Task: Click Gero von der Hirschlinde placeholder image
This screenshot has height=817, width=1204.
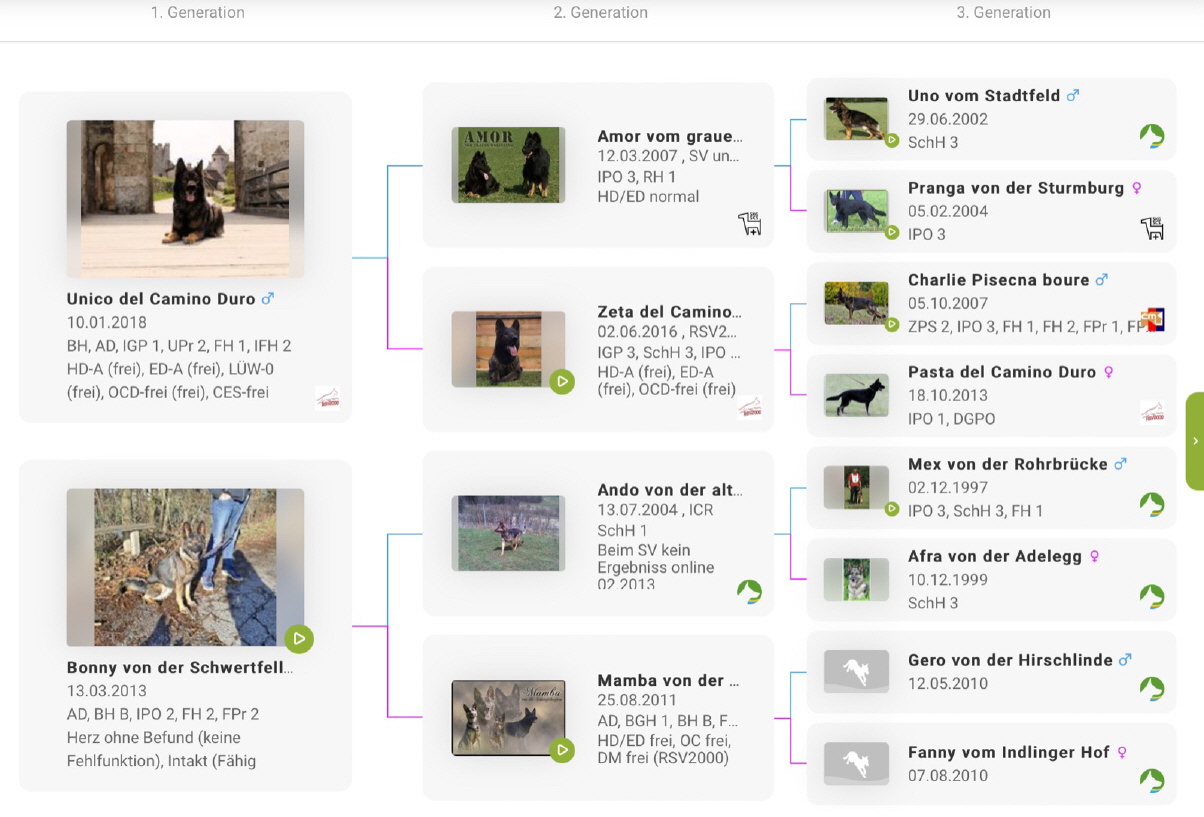Action: pyautogui.click(x=856, y=672)
